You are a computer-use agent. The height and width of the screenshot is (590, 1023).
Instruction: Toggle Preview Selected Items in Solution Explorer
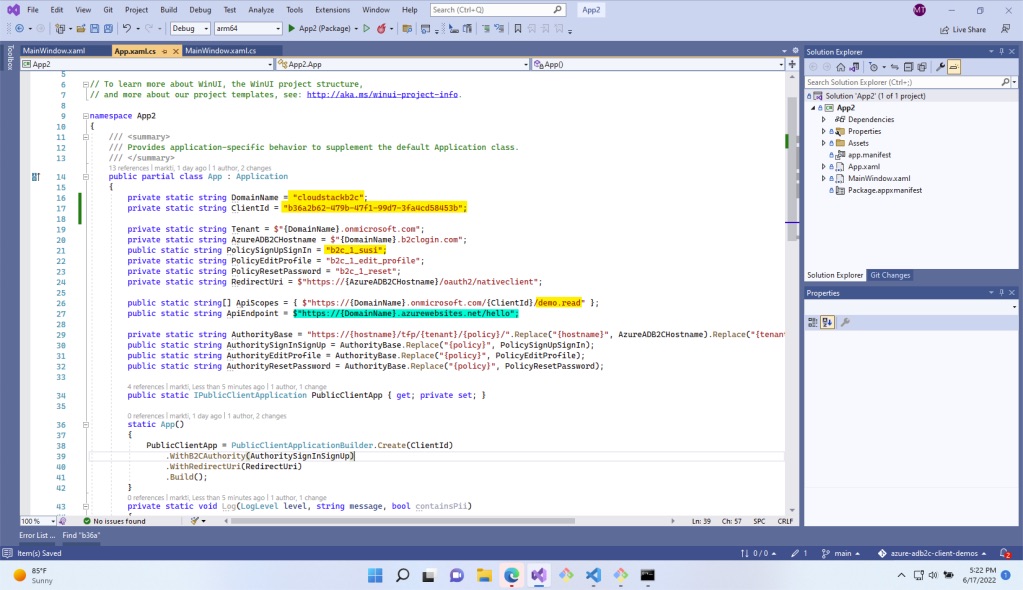click(x=954, y=67)
